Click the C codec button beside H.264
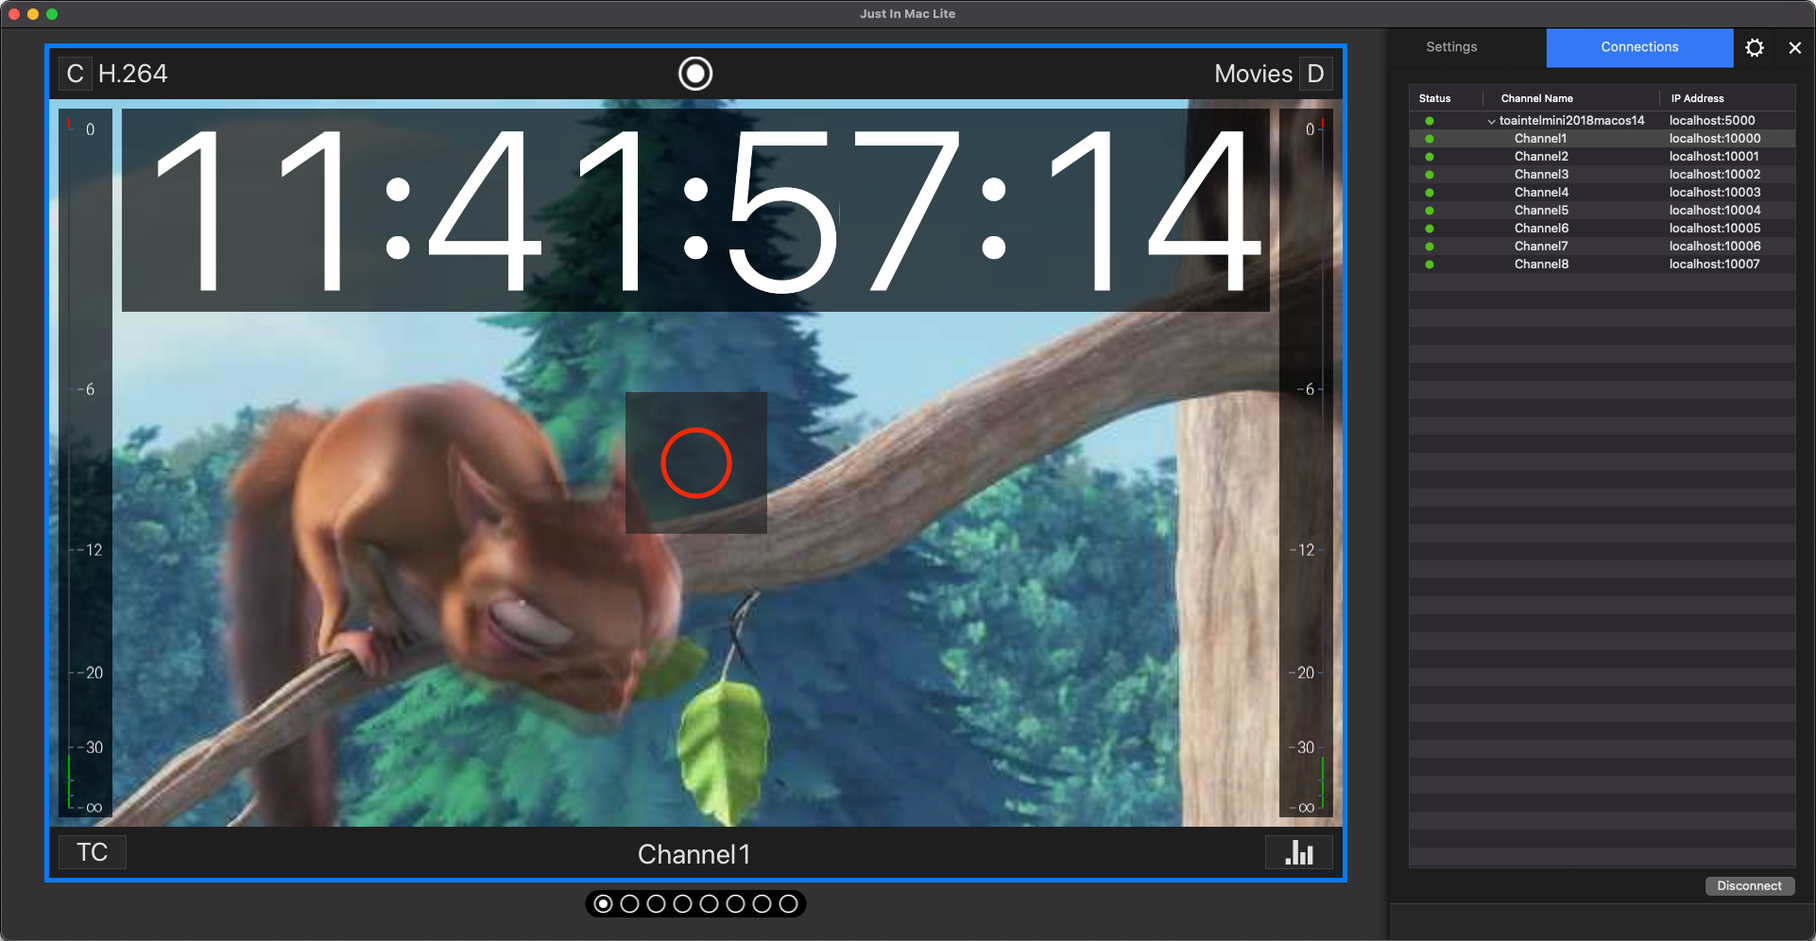The image size is (1816, 941). (x=75, y=74)
